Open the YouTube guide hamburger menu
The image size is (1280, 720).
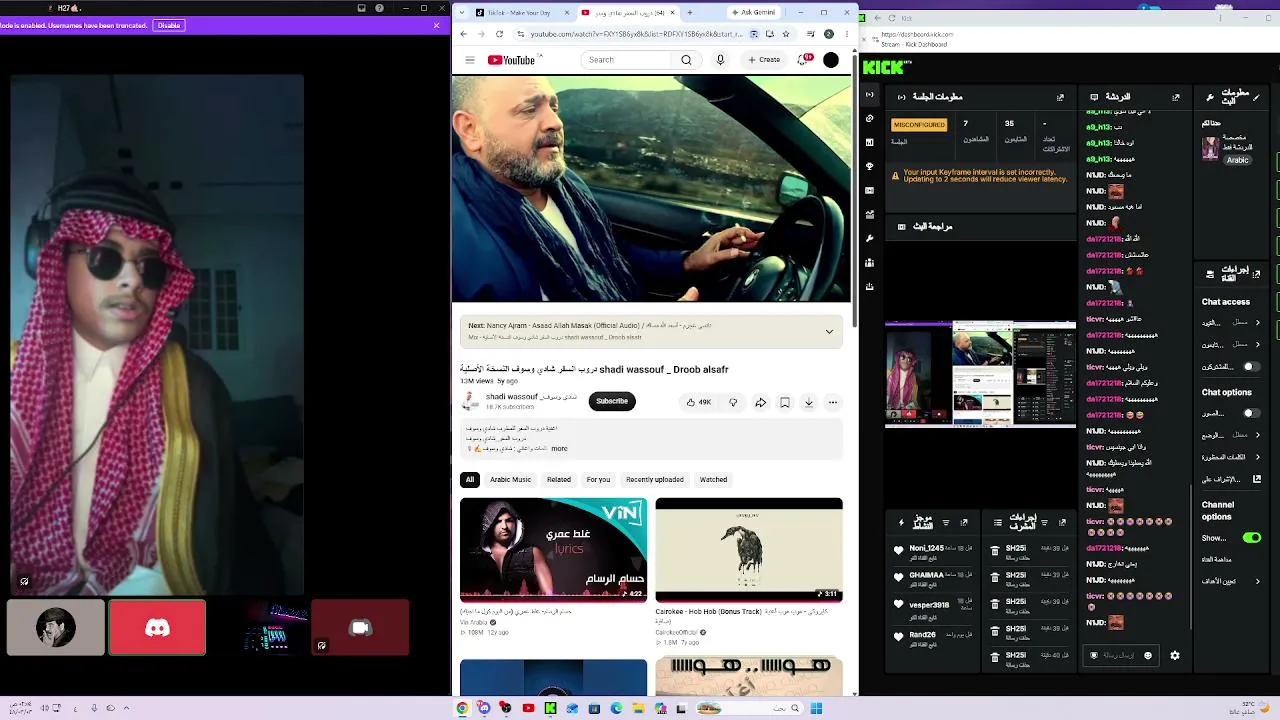pos(470,60)
